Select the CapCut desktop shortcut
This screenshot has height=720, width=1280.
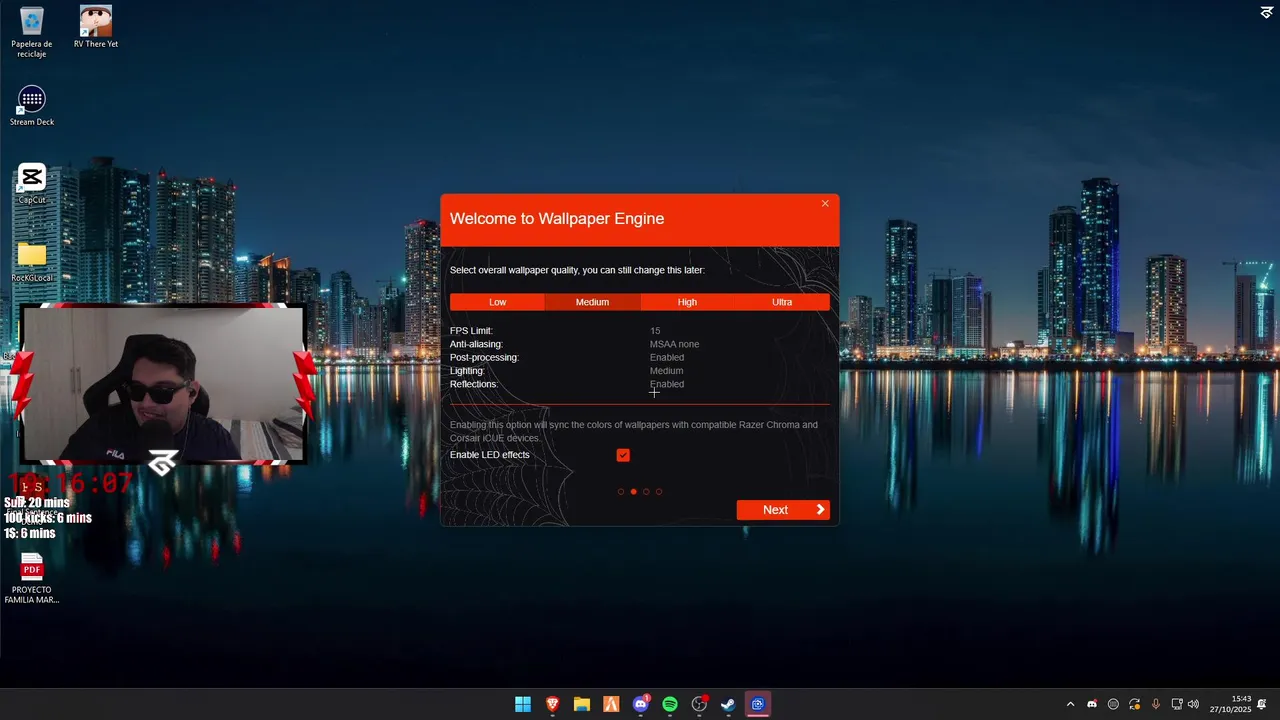click(x=32, y=184)
